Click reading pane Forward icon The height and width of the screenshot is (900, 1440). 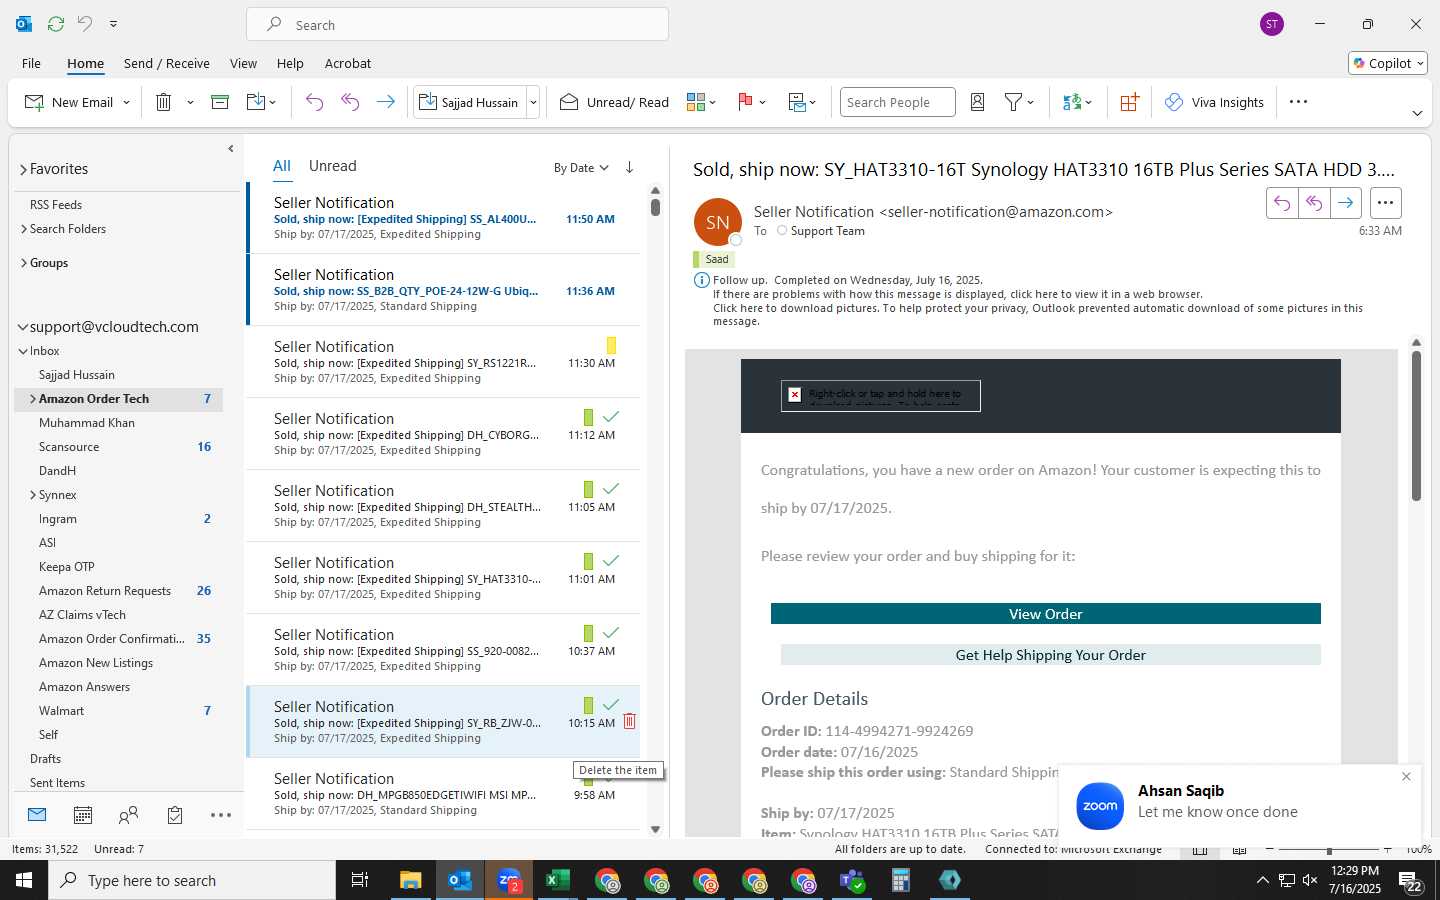[1346, 202]
